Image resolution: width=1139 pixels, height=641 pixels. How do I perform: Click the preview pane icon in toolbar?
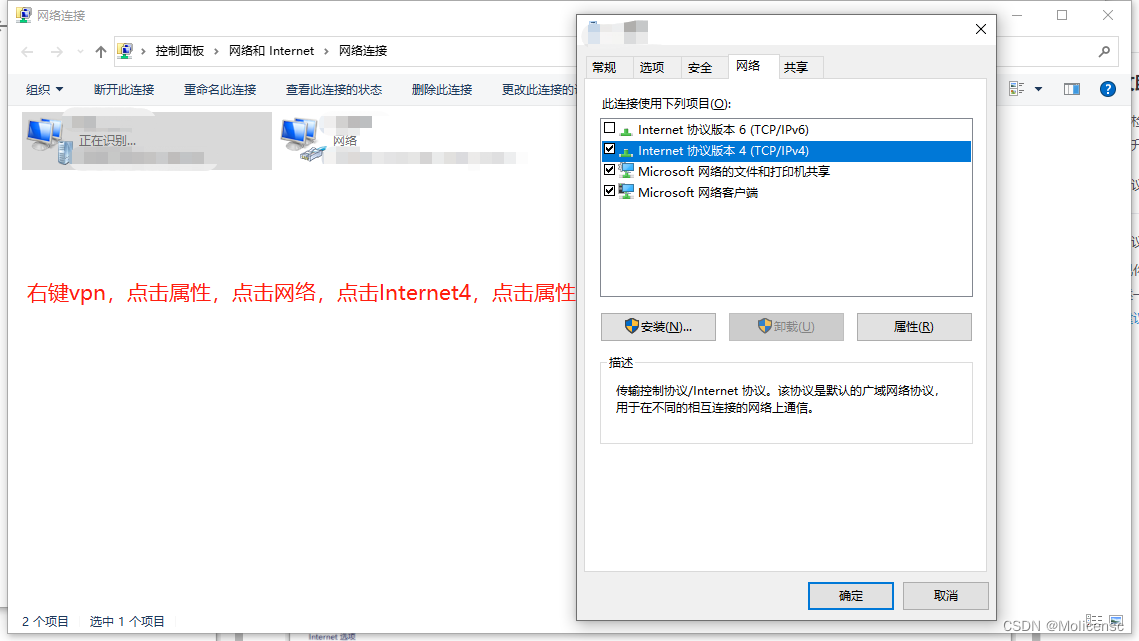(1071, 89)
